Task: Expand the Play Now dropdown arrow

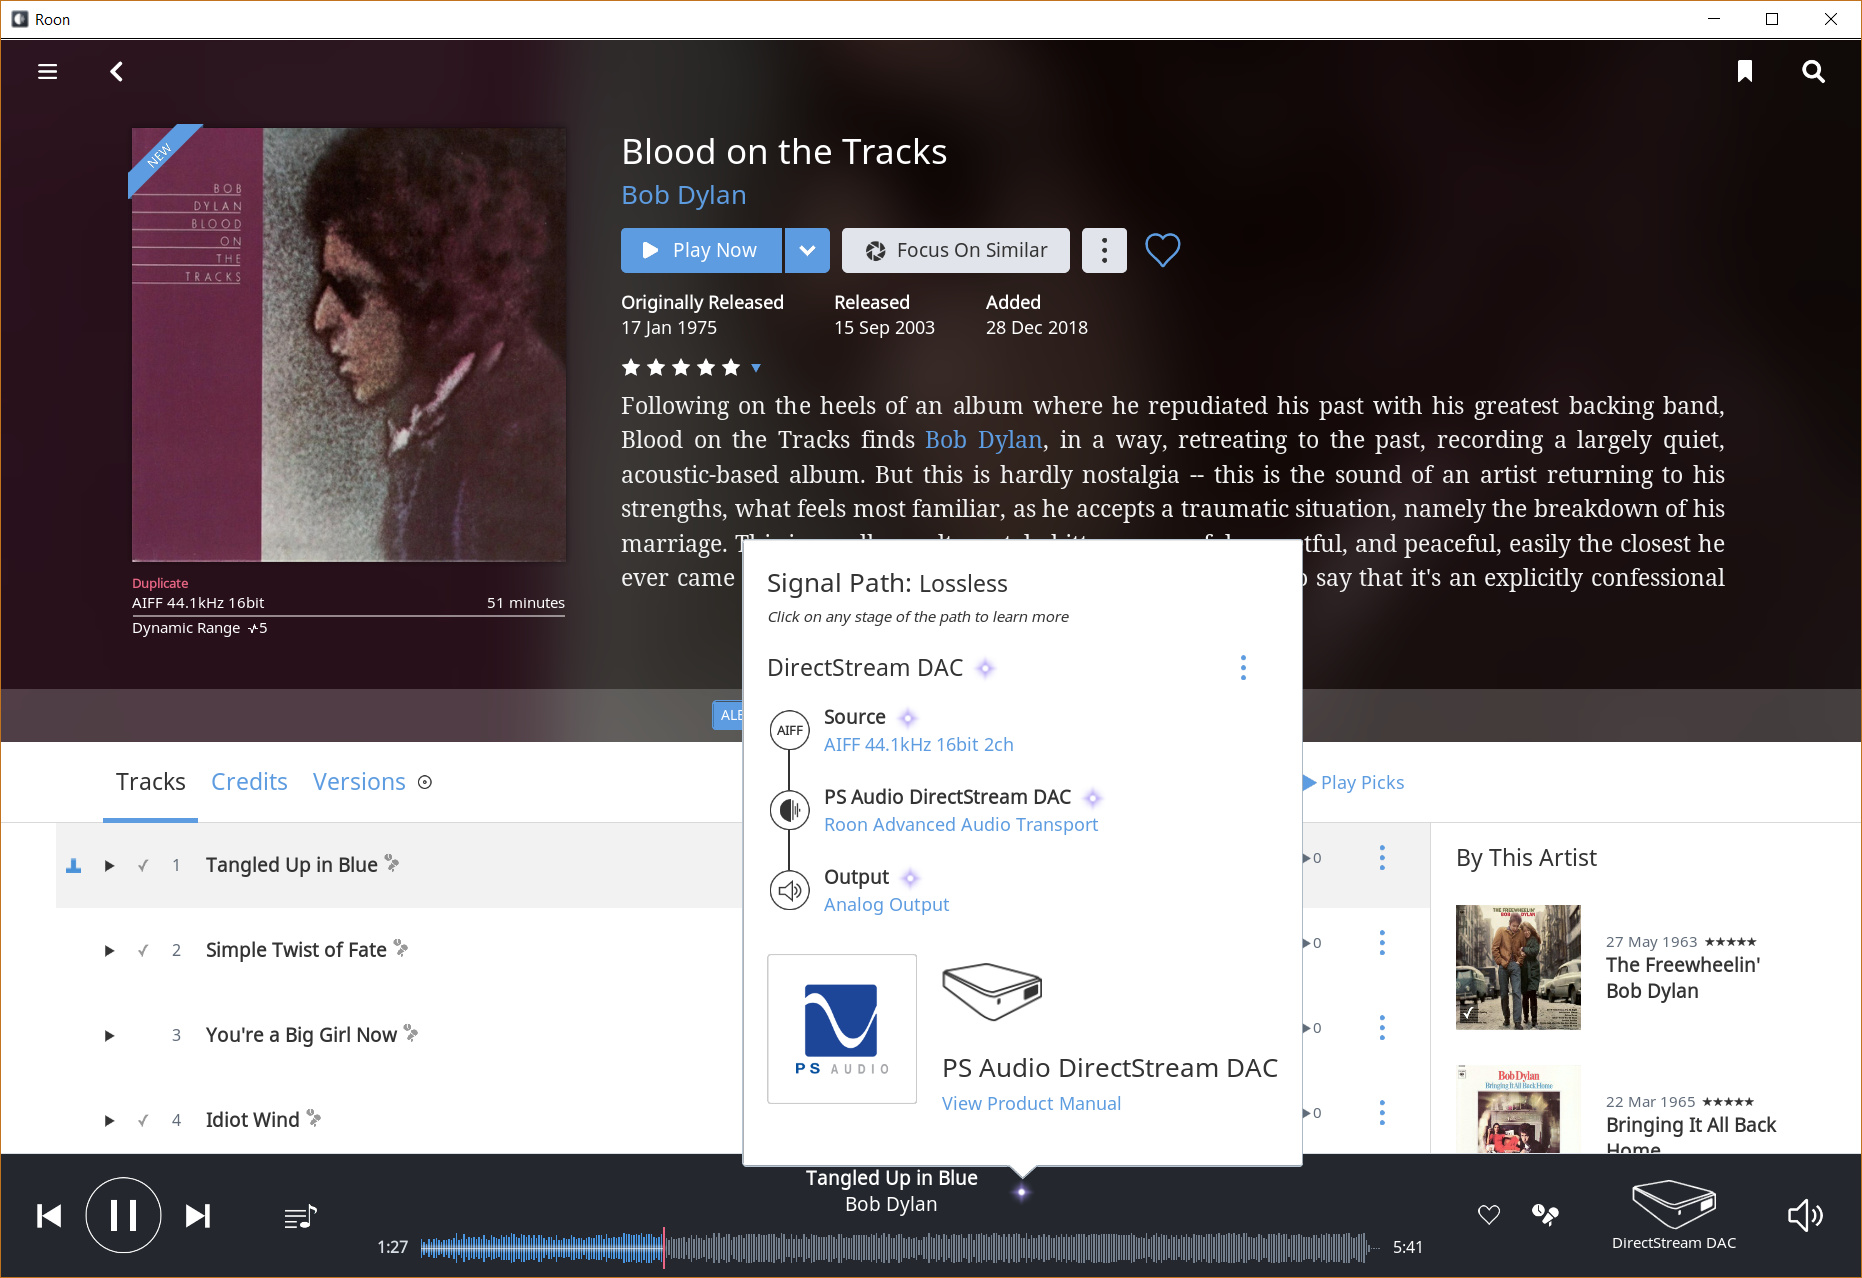Action: coord(807,250)
